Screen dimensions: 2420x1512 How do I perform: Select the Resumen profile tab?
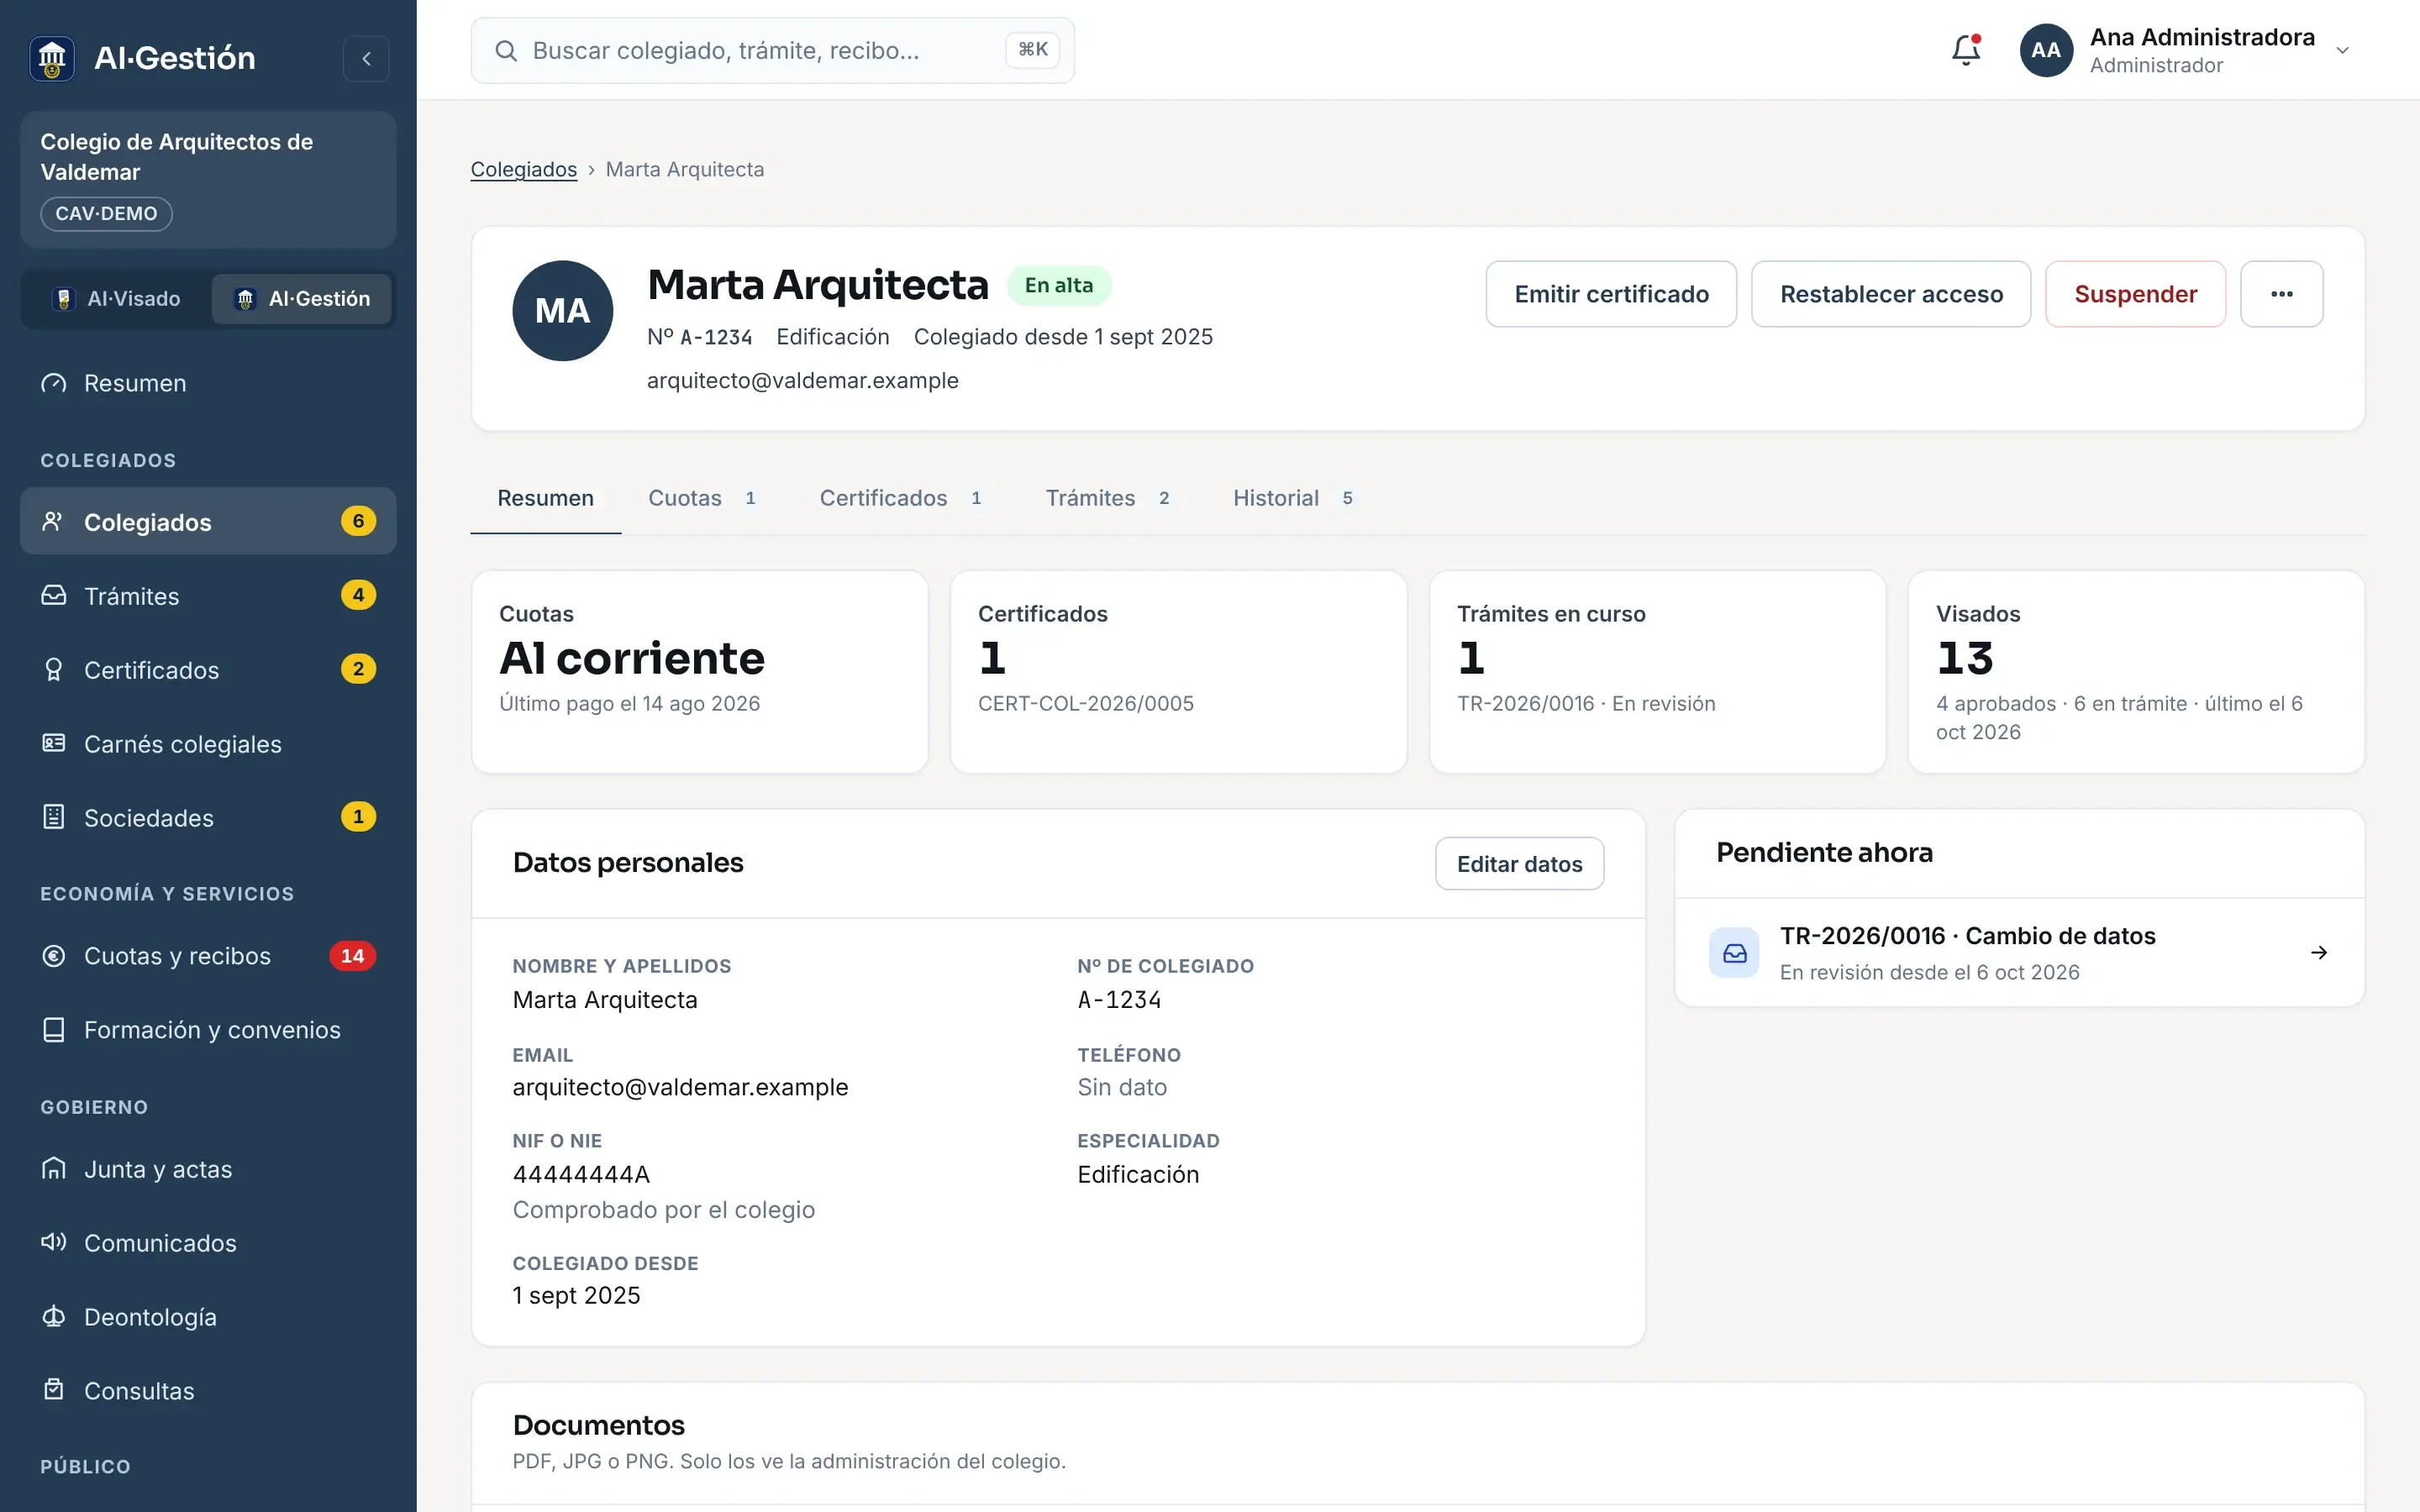545,498
